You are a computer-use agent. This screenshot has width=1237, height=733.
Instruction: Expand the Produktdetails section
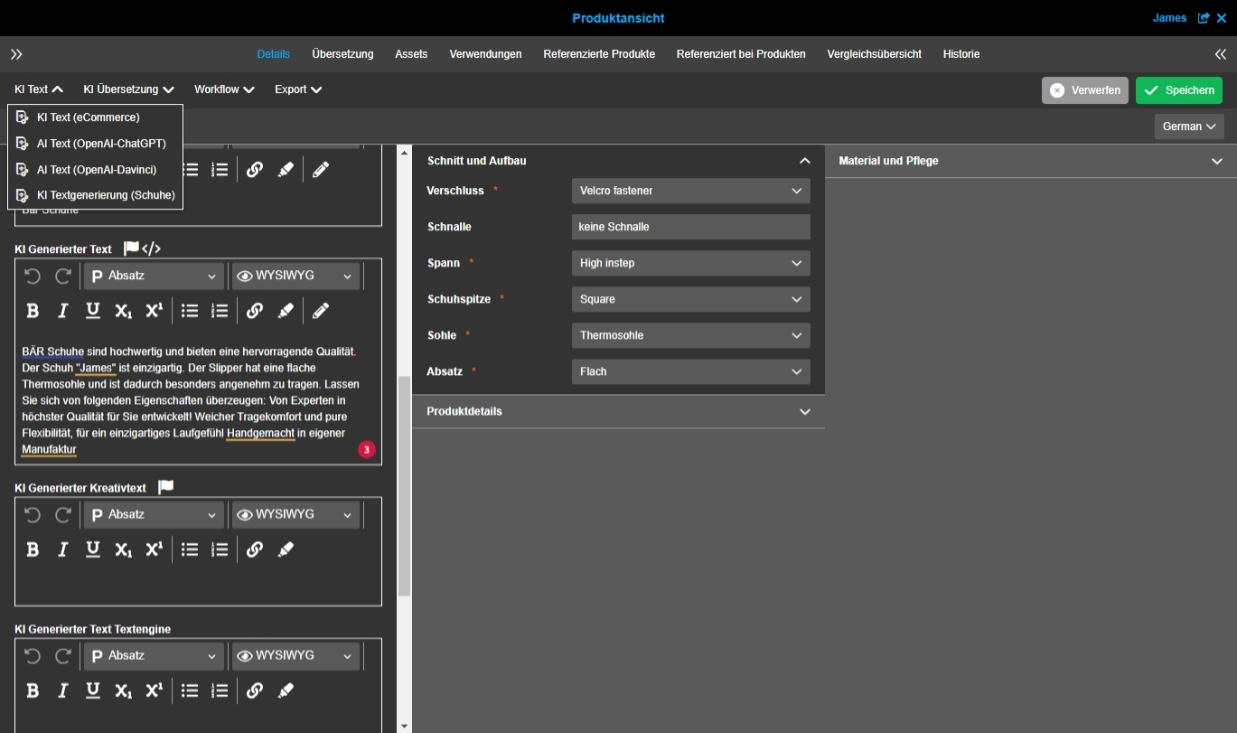pos(618,411)
